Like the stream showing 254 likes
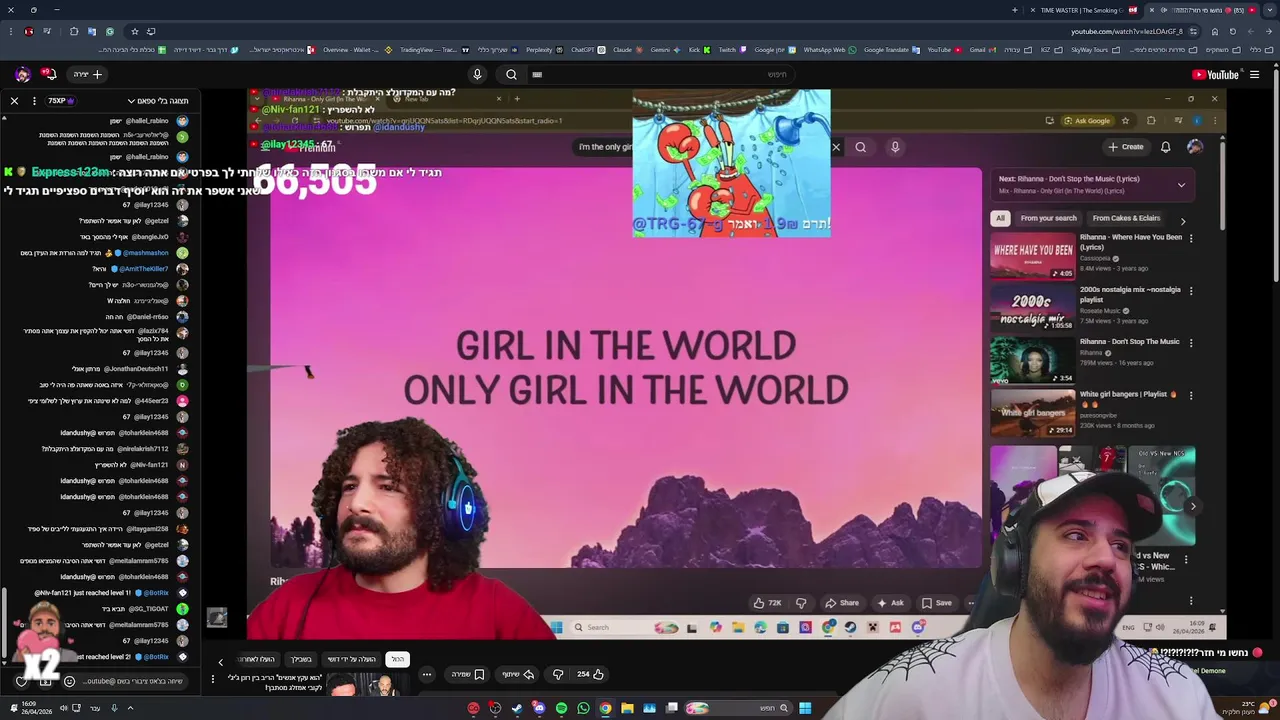Viewport: 1280px width, 720px height. point(590,674)
